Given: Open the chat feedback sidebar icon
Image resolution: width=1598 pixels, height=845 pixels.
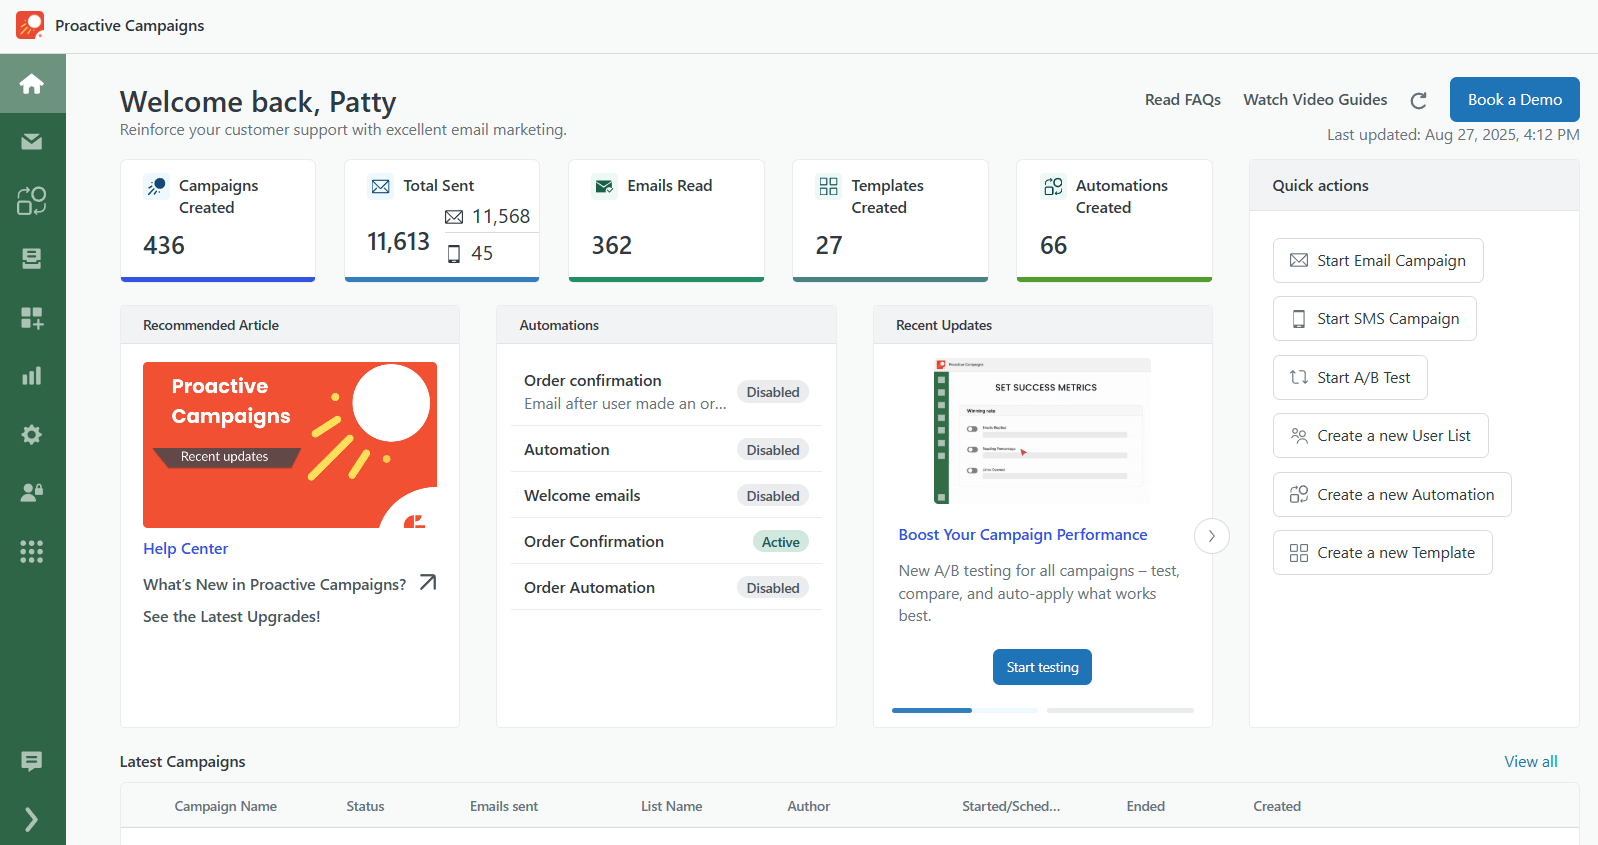Looking at the screenshot, I should (32, 761).
